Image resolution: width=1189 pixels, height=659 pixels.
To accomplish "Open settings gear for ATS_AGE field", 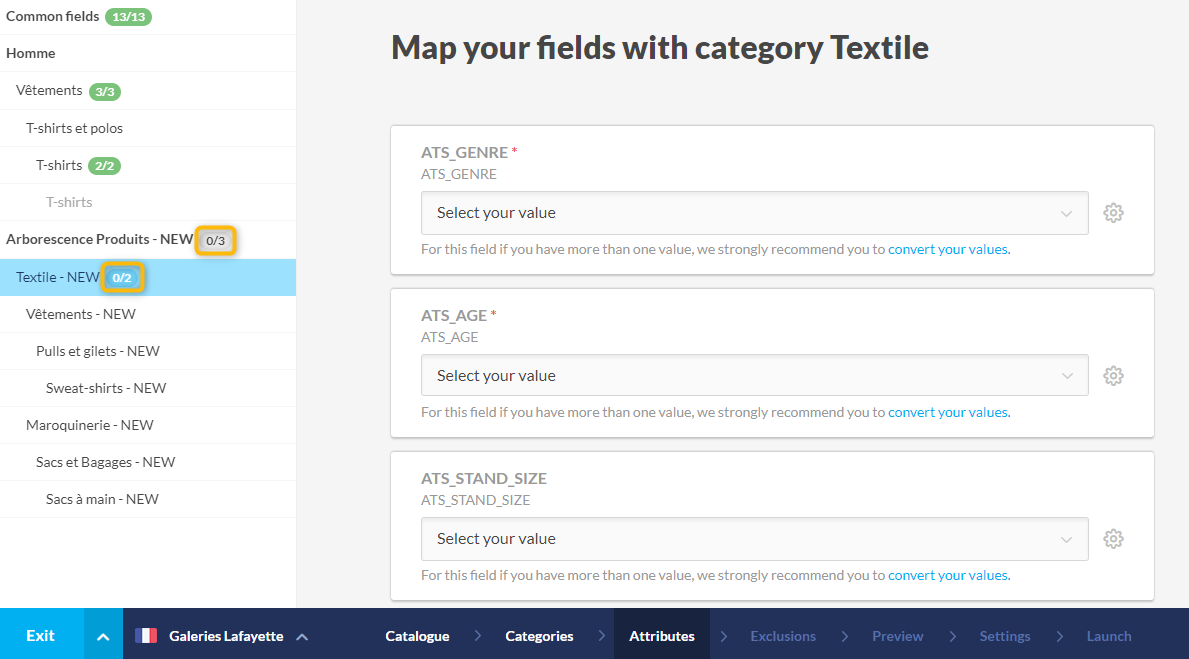I will pos(1113,376).
